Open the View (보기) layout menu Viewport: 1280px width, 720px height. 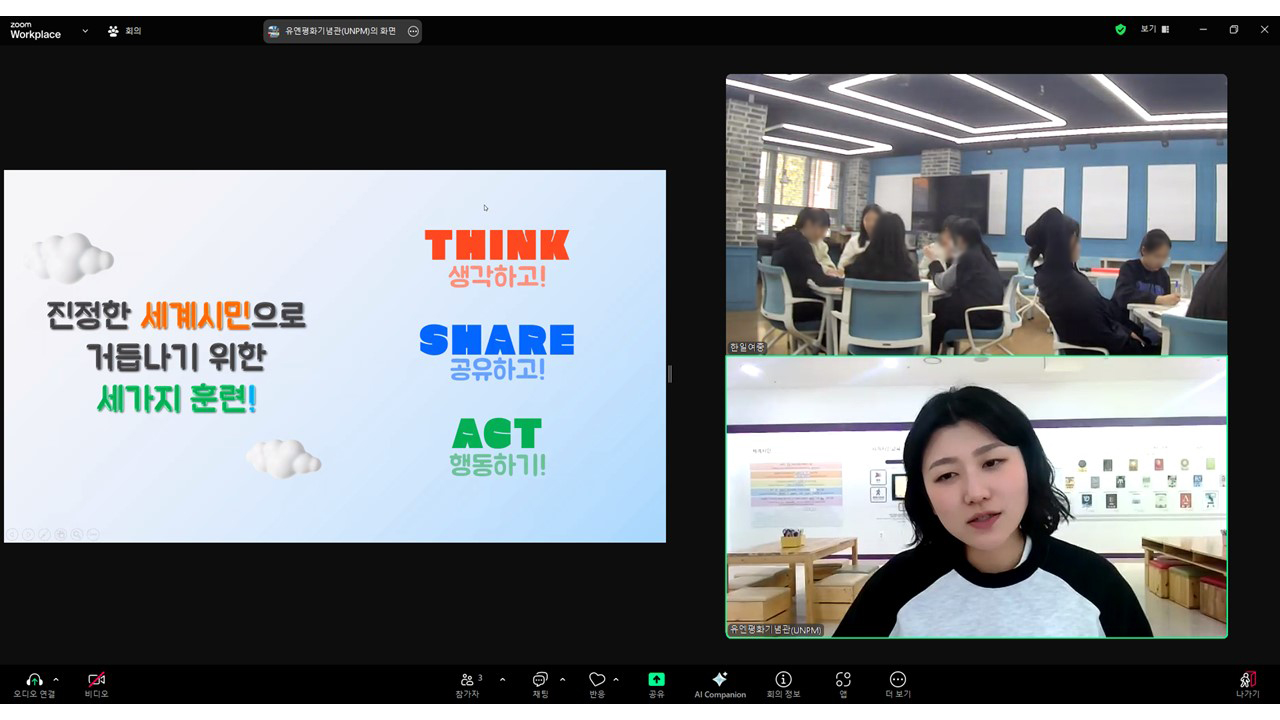[1154, 30]
